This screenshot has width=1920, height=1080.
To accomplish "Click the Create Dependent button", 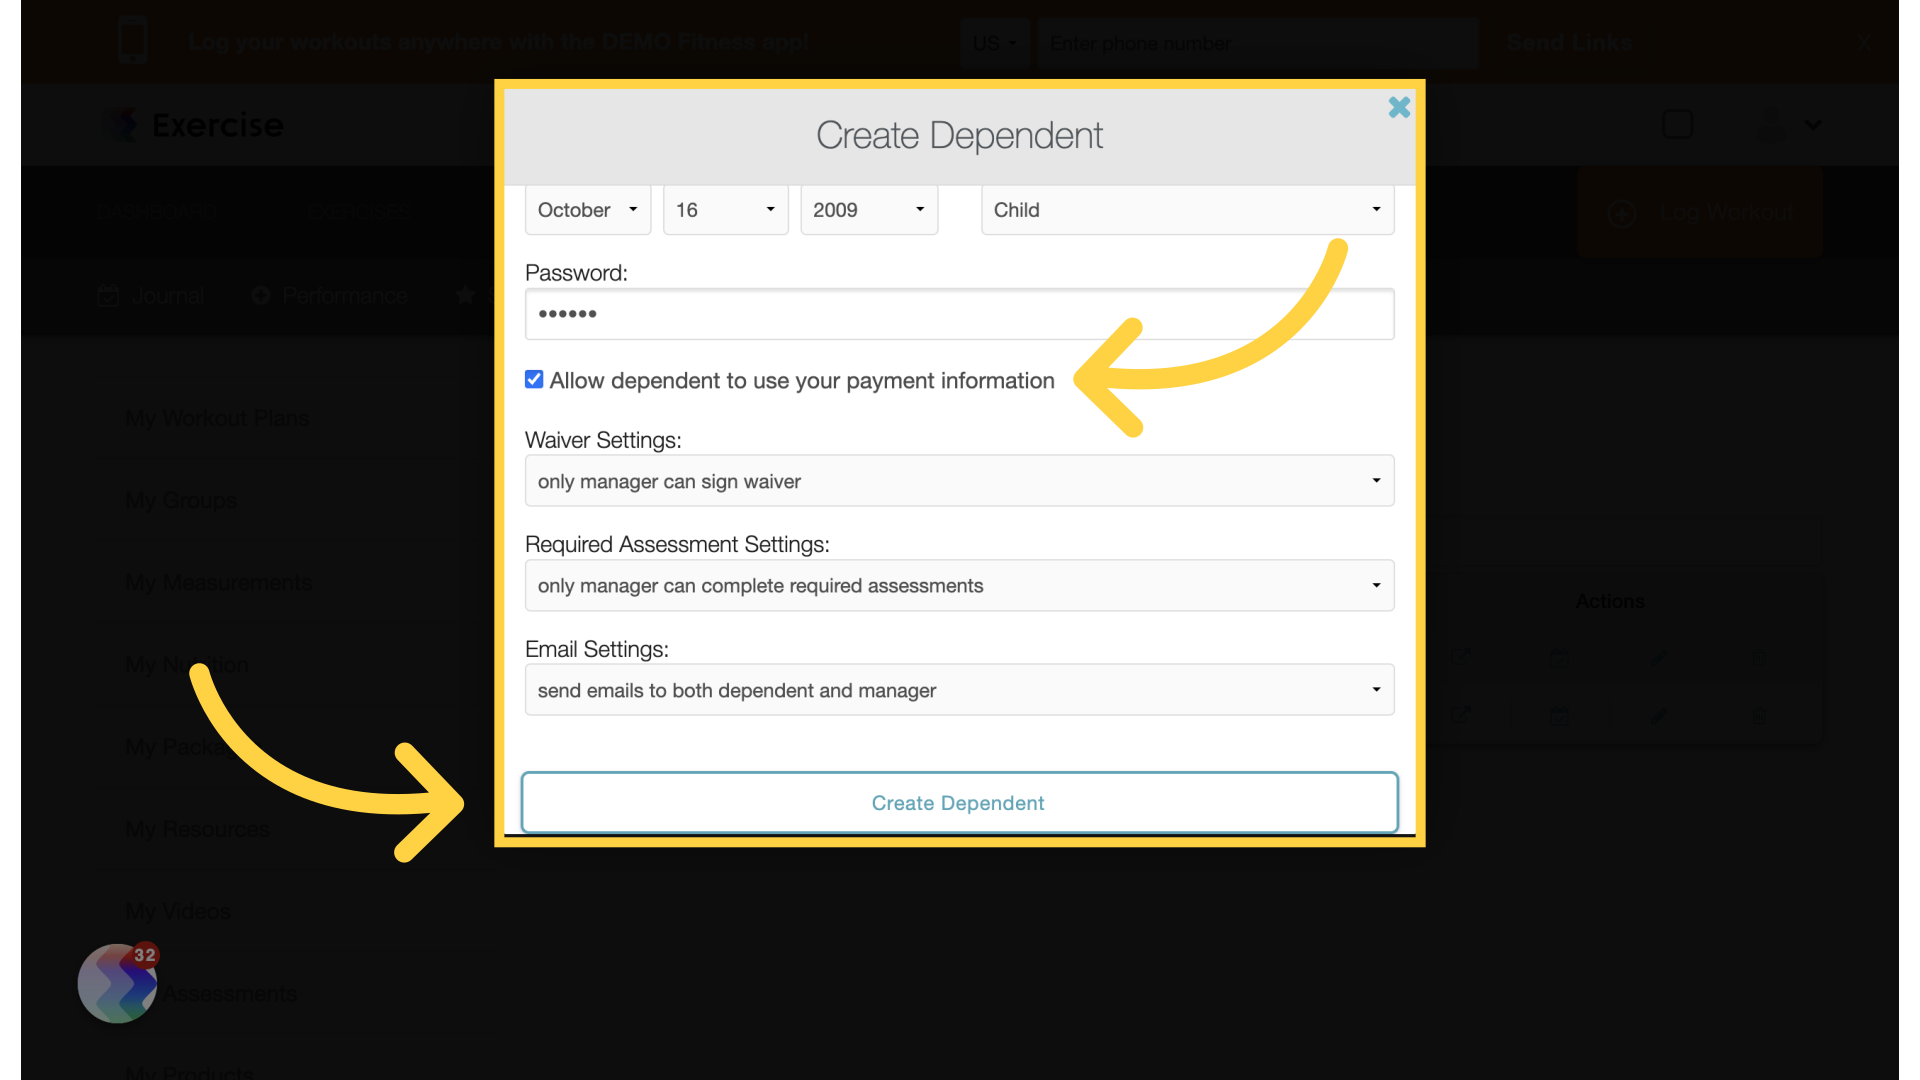I will [959, 803].
